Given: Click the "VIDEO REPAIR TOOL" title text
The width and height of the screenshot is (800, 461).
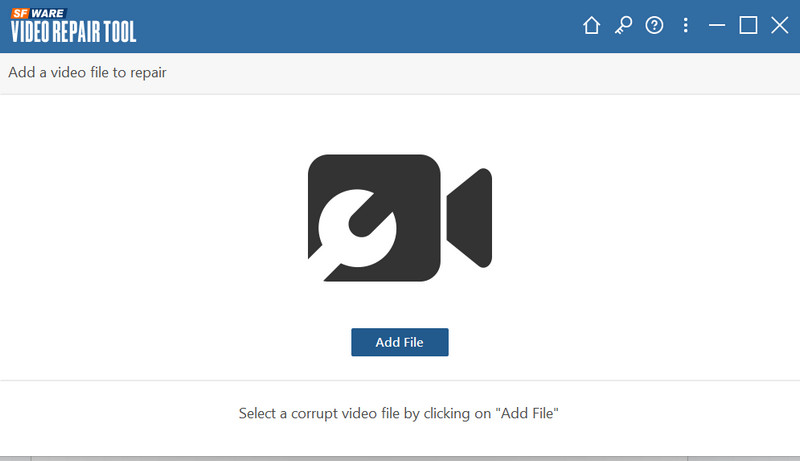Looking at the screenshot, I should pyautogui.click(x=74, y=31).
